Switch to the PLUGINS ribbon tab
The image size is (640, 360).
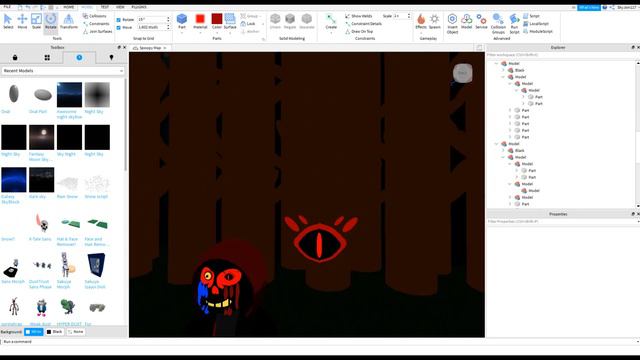click(x=139, y=7)
